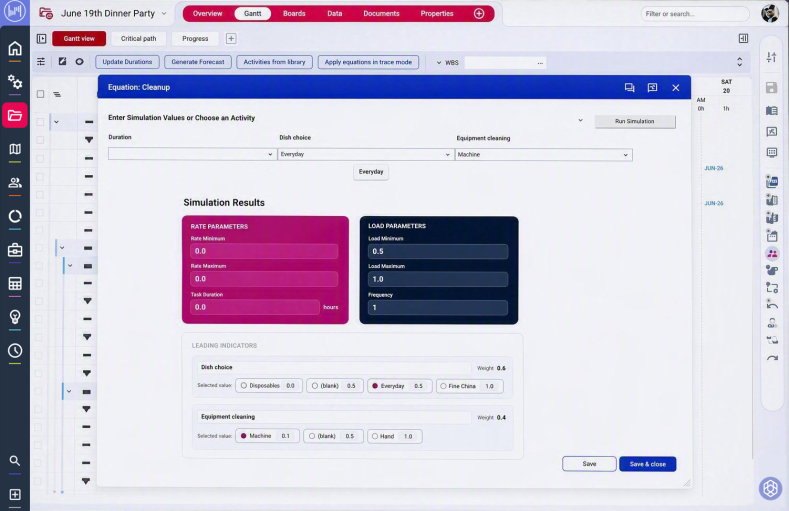Open the Home icon in left sidebar

tap(15, 48)
